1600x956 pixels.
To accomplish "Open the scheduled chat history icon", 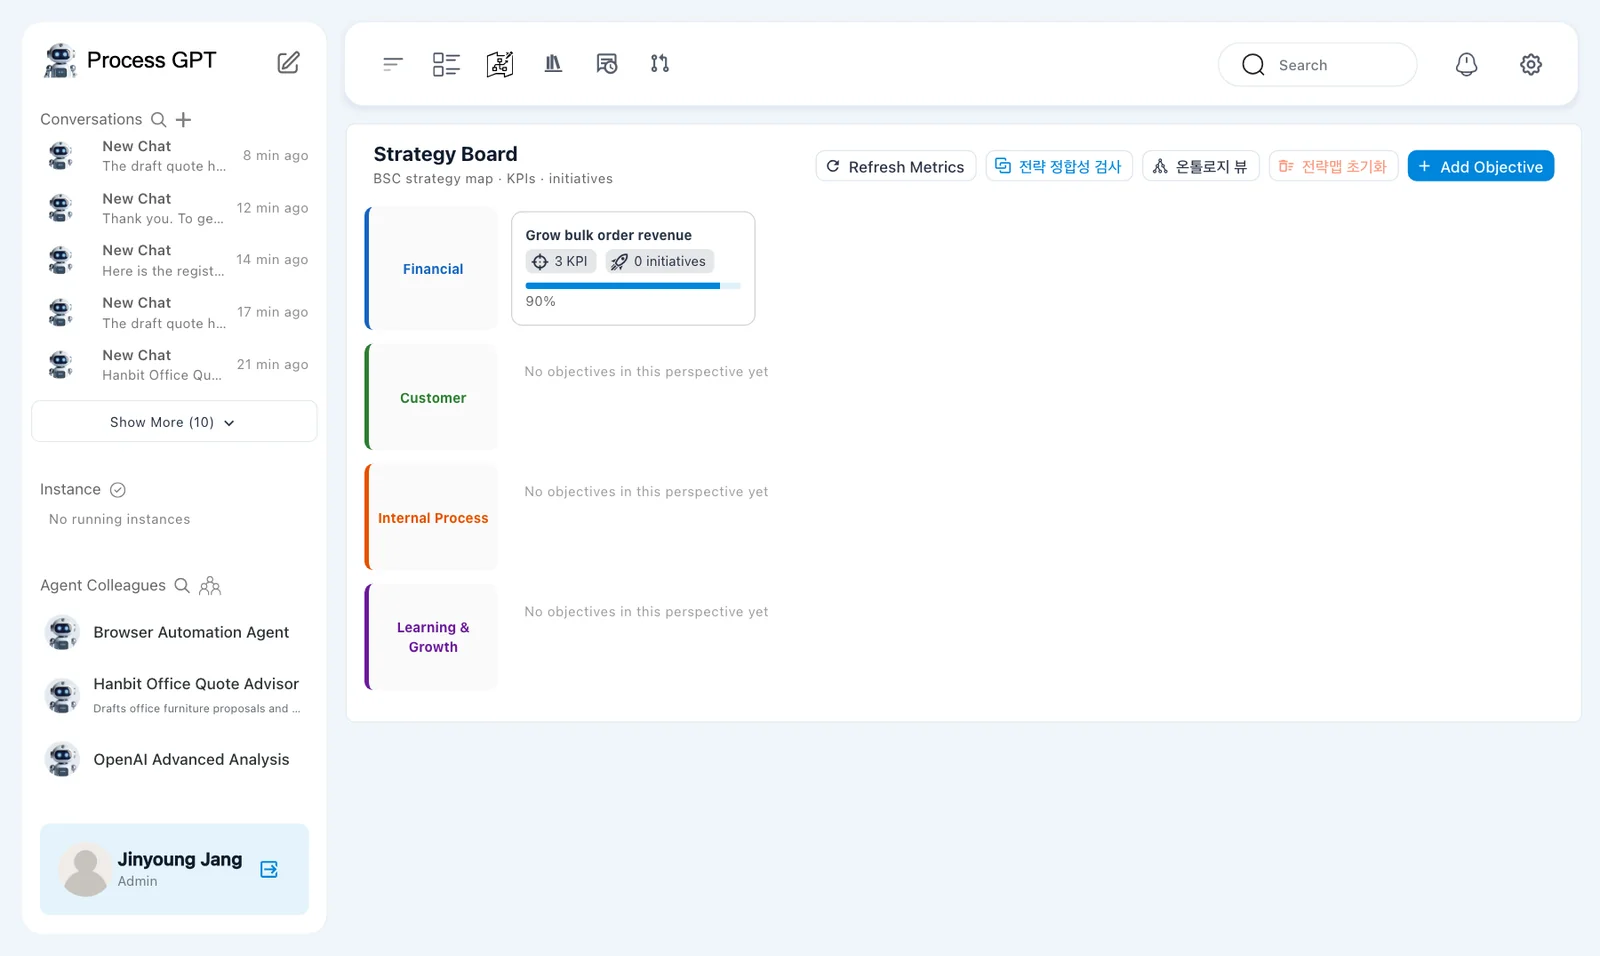I will (x=607, y=64).
